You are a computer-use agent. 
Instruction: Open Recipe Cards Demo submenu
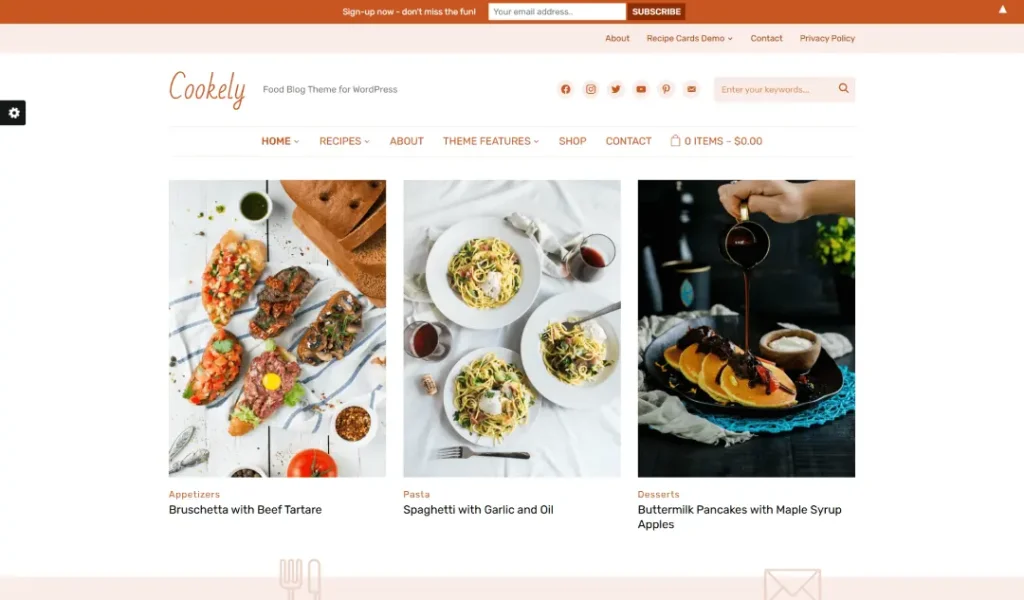click(x=690, y=39)
